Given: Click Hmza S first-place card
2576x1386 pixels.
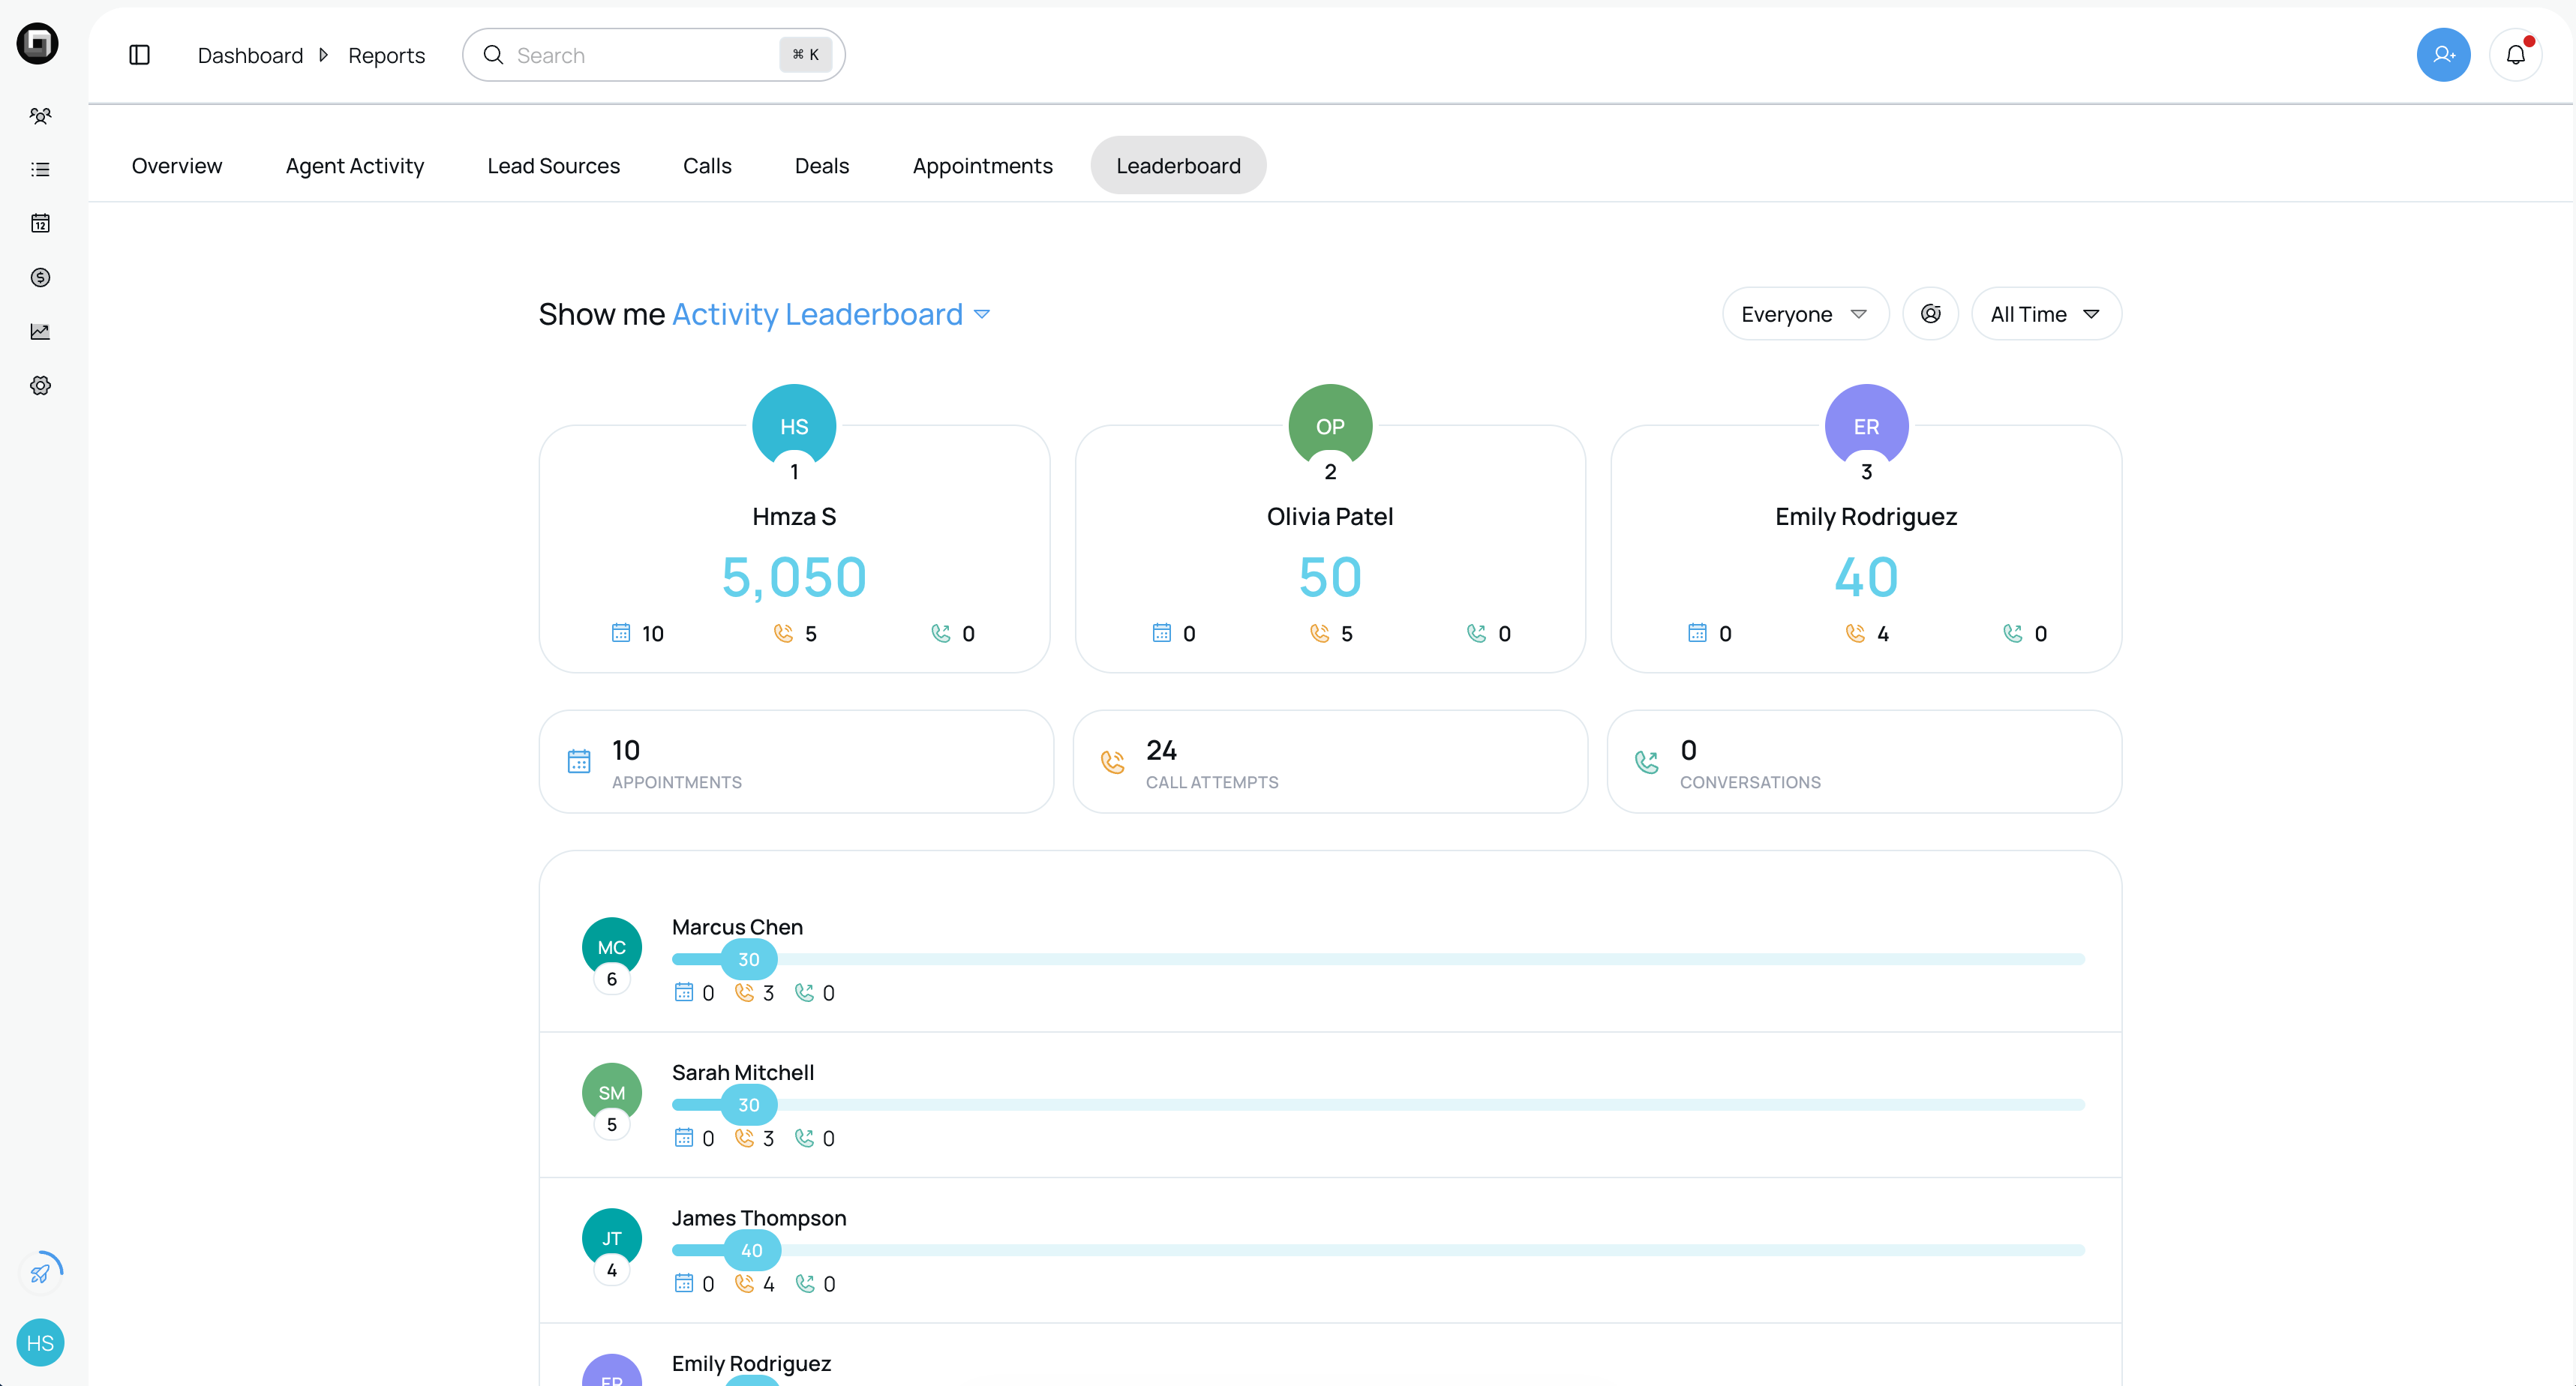Looking at the screenshot, I should tap(794, 548).
